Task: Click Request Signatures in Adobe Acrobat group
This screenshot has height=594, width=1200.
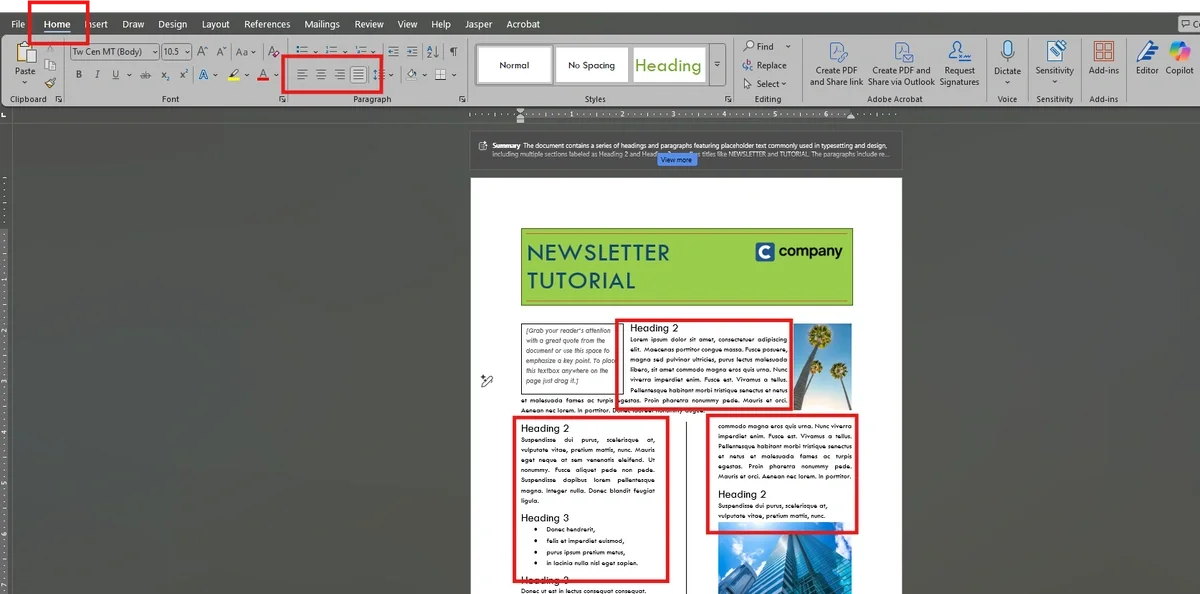Action: coord(959,63)
